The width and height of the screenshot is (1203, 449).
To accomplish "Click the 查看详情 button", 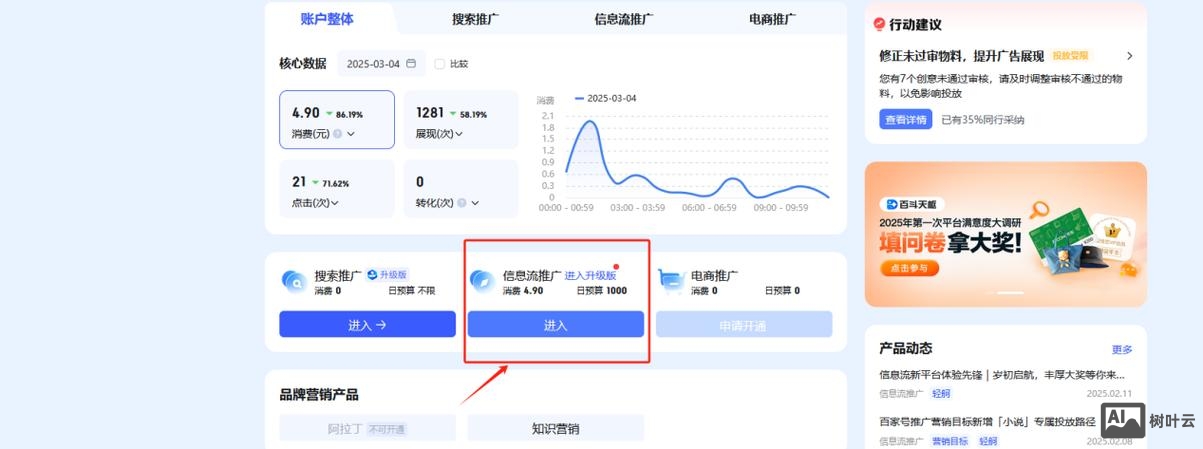I will (906, 119).
